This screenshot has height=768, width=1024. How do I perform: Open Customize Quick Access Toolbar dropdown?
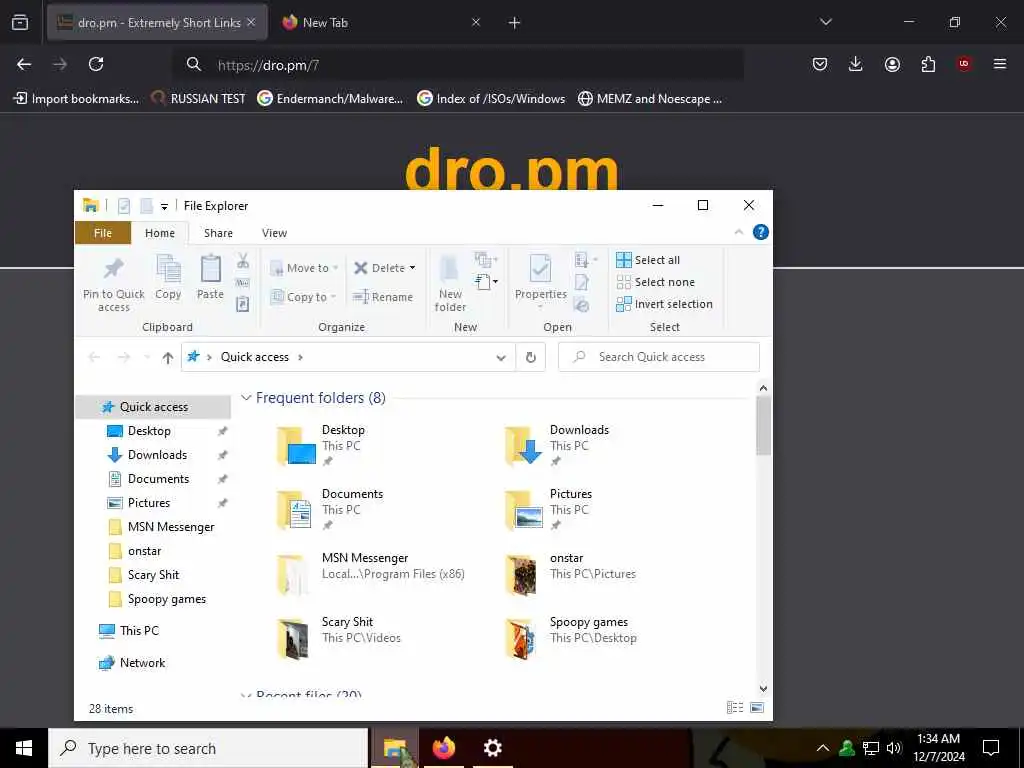(164, 206)
